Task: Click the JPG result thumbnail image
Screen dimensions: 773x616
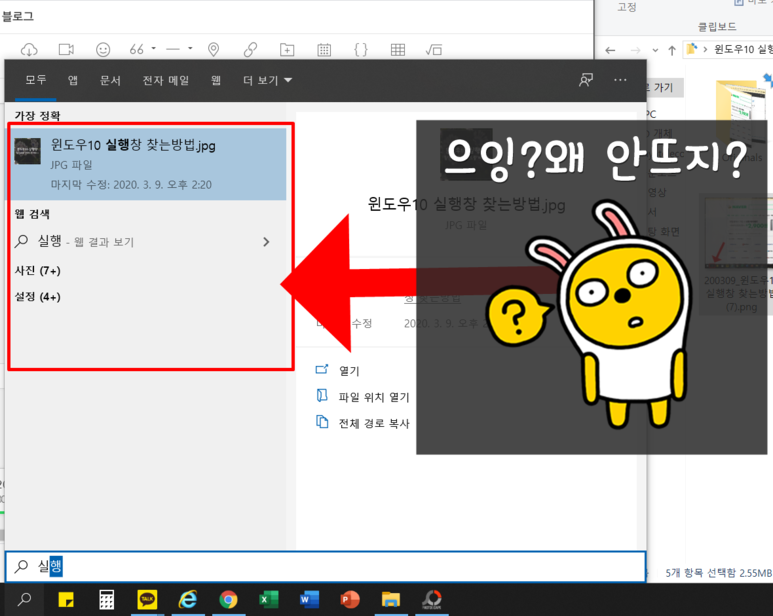Action: pyautogui.click(x=28, y=151)
